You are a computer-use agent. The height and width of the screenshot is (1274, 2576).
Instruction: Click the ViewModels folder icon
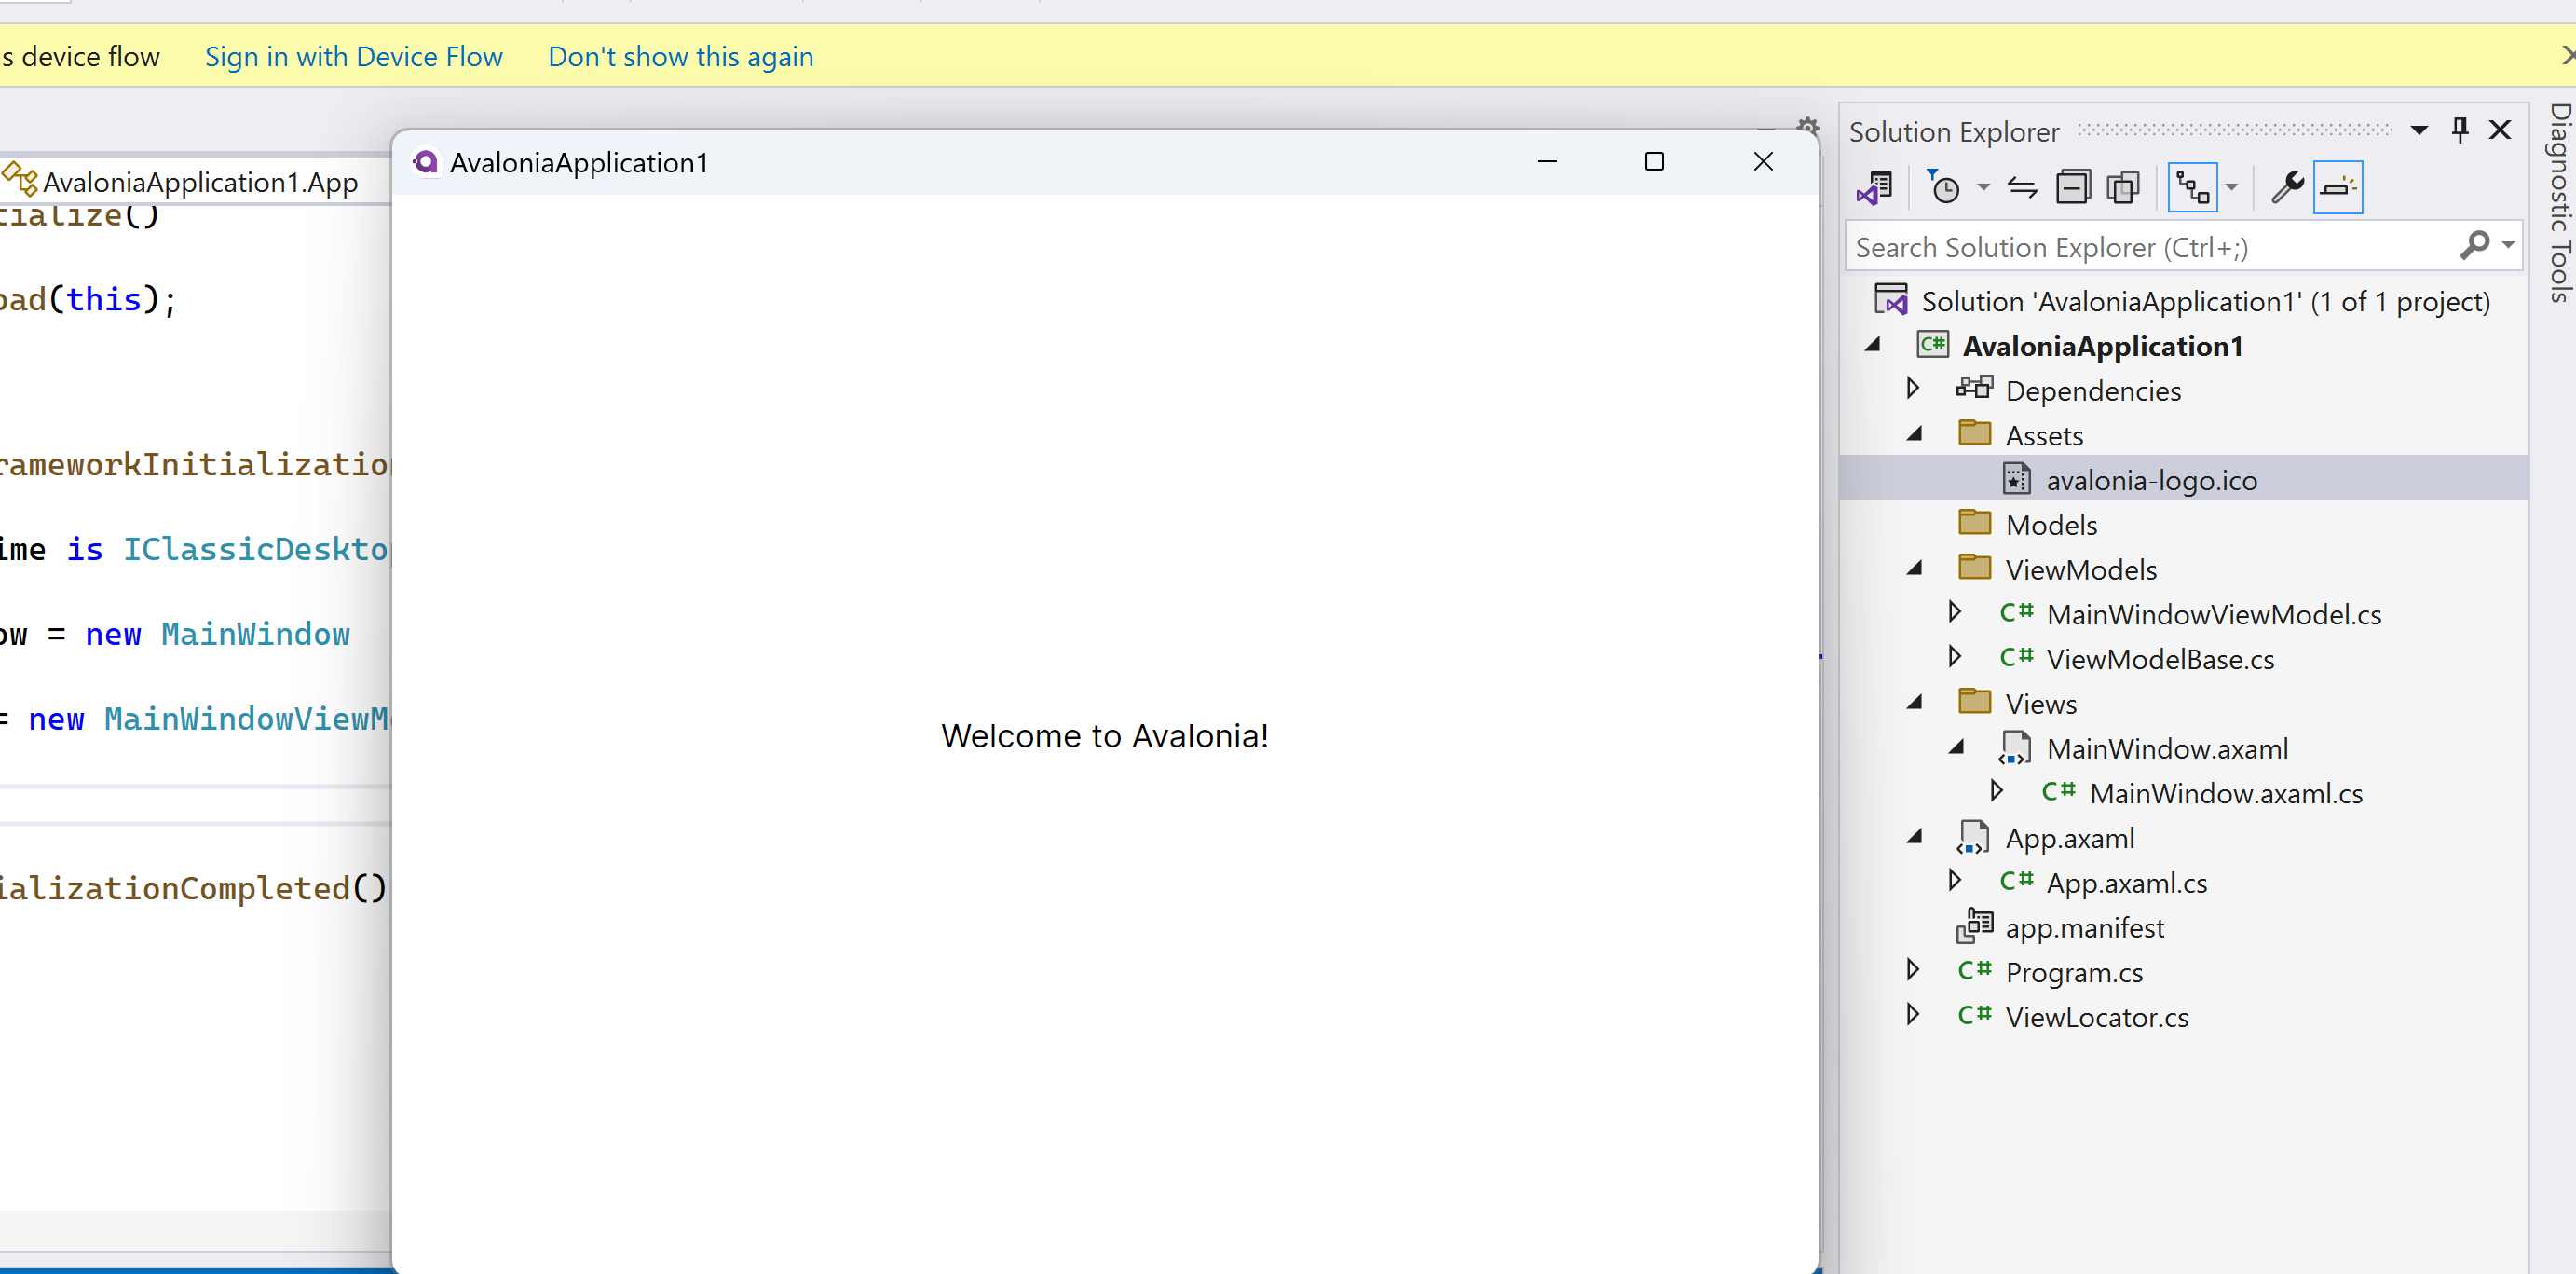pos(1974,567)
